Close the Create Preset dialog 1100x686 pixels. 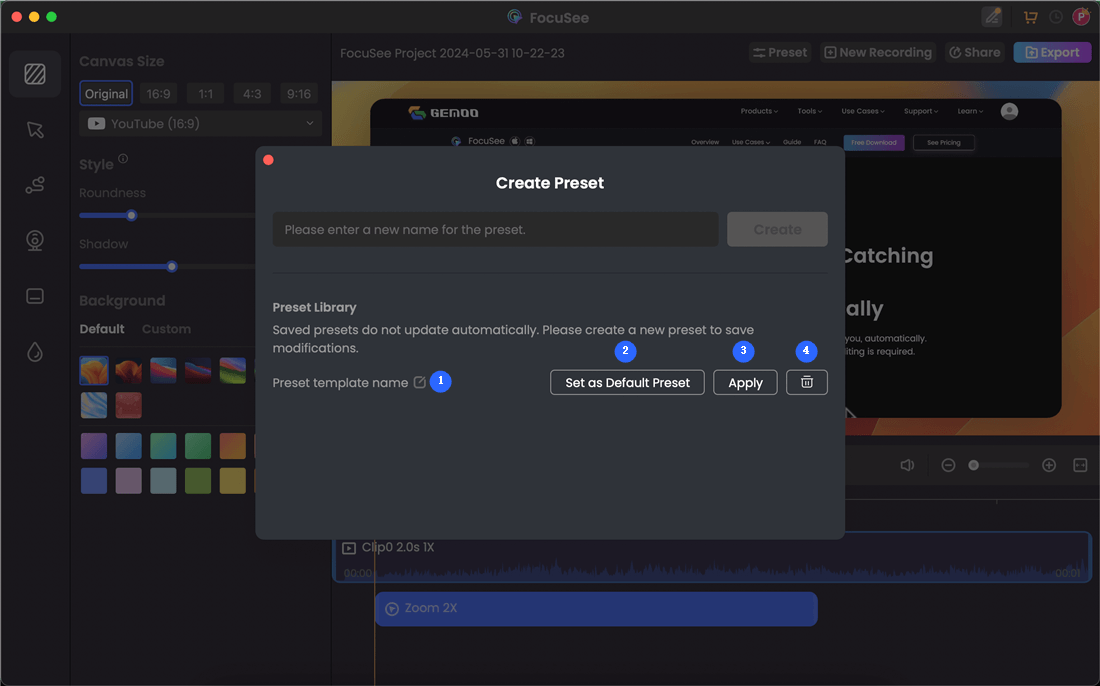click(x=268, y=160)
